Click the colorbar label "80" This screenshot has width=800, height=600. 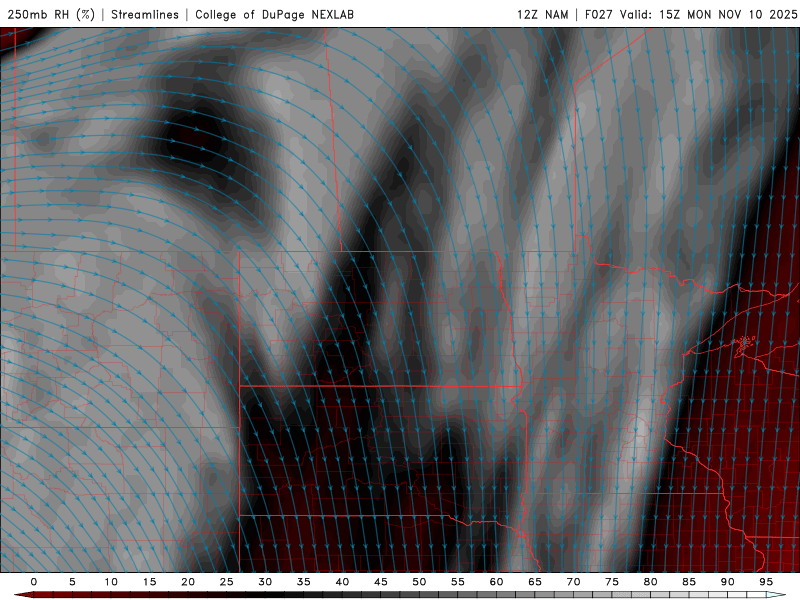[x=650, y=582]
